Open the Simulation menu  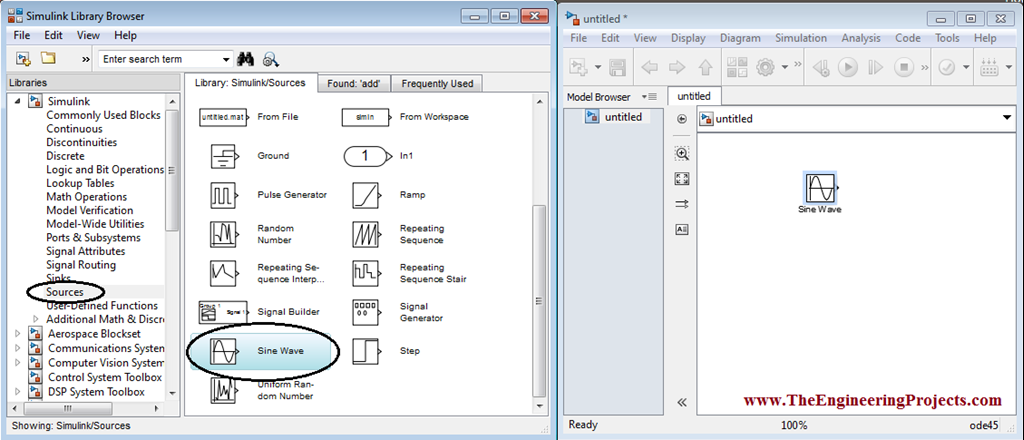click(x=800, y=38)
